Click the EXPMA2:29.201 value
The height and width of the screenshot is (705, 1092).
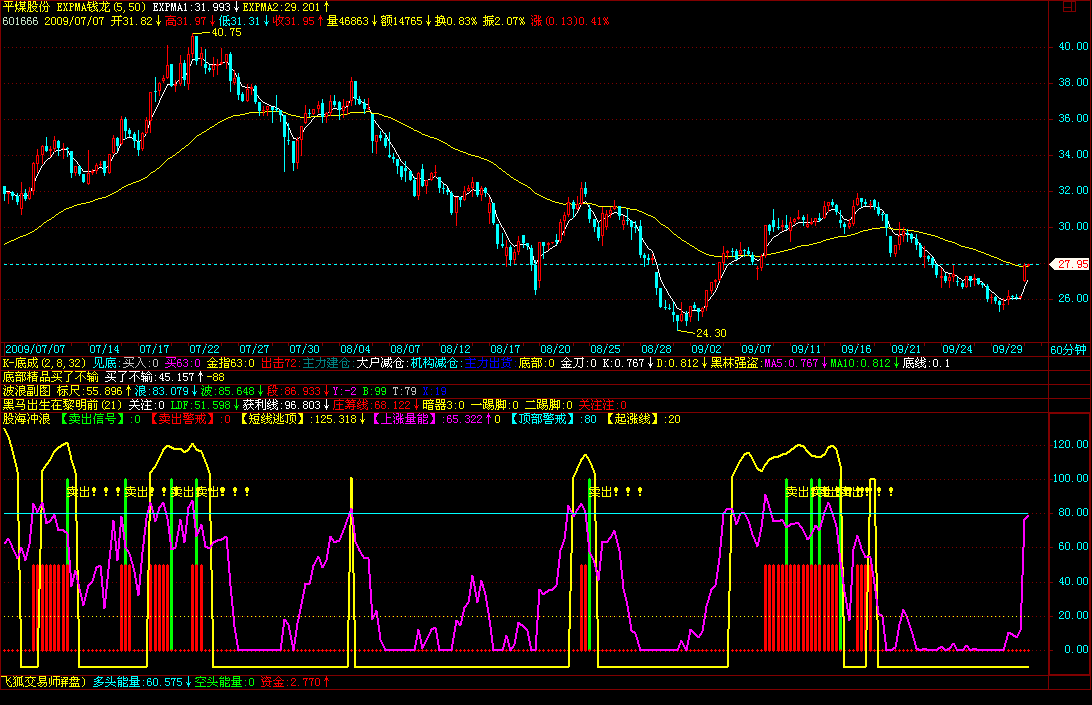[281, 7]
